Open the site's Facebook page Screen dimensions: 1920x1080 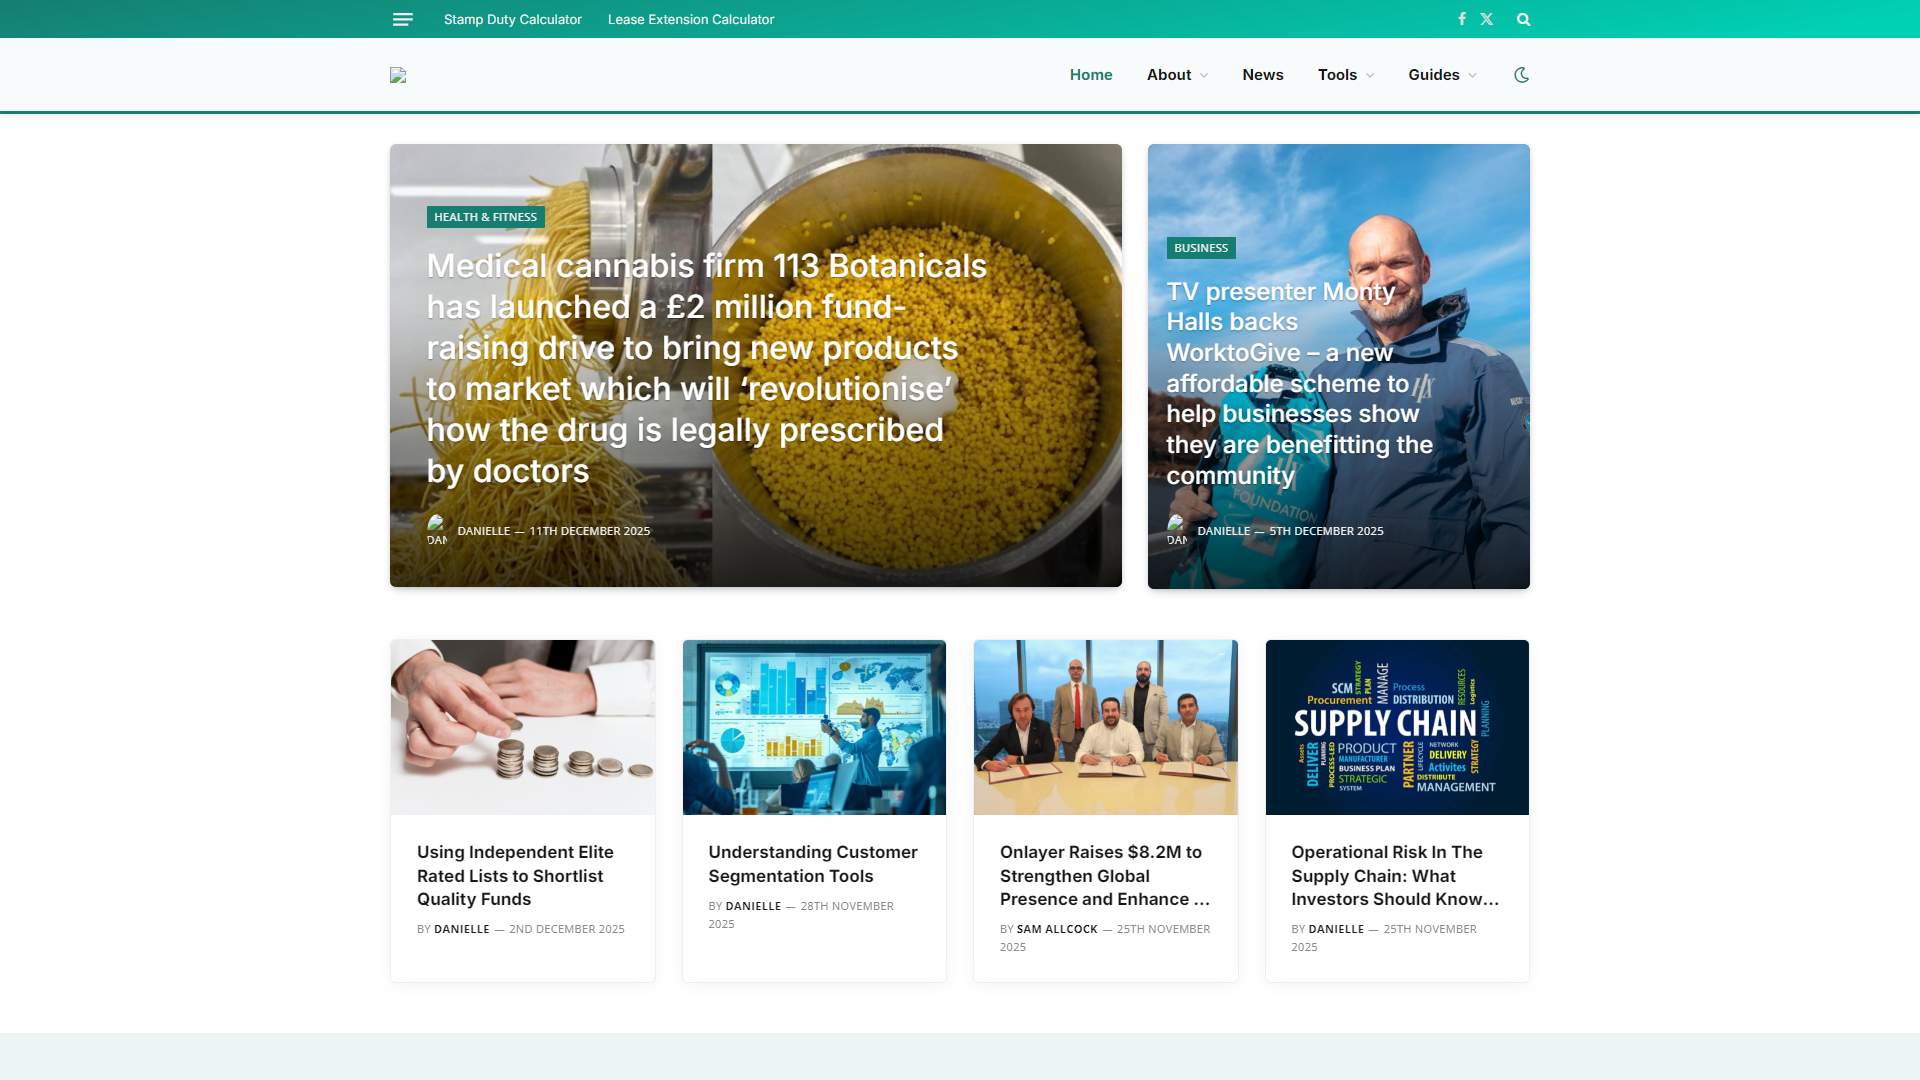(1462, 19)
